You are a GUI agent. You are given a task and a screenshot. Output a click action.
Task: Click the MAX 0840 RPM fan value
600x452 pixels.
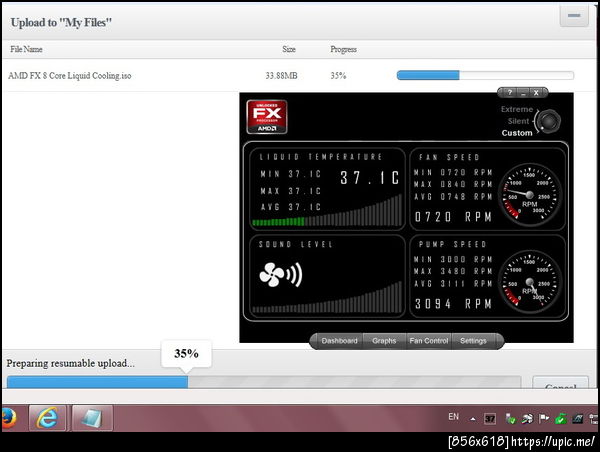click(x=453, y=184)
